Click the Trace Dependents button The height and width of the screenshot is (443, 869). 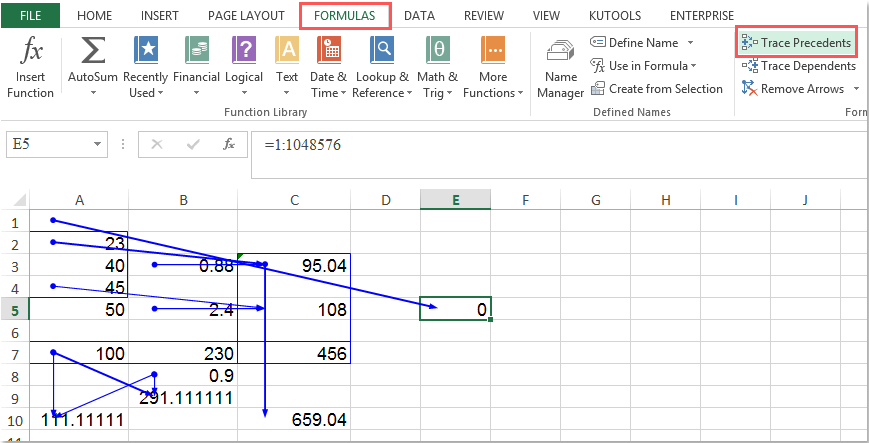(799, 66)
